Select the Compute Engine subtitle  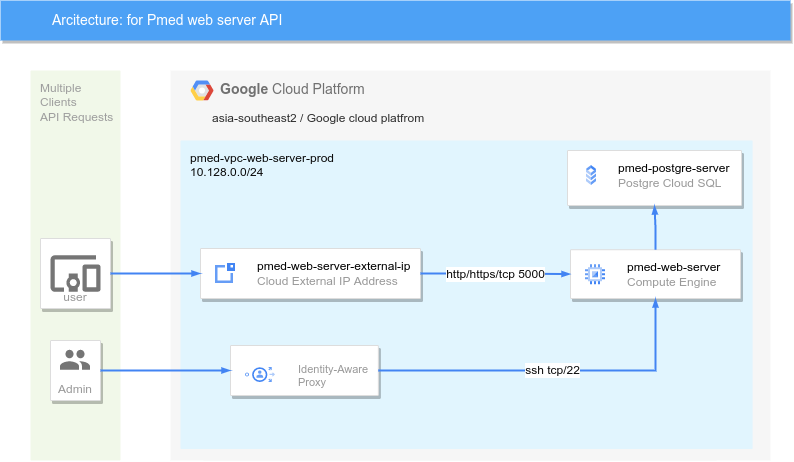tap(671, 282)
